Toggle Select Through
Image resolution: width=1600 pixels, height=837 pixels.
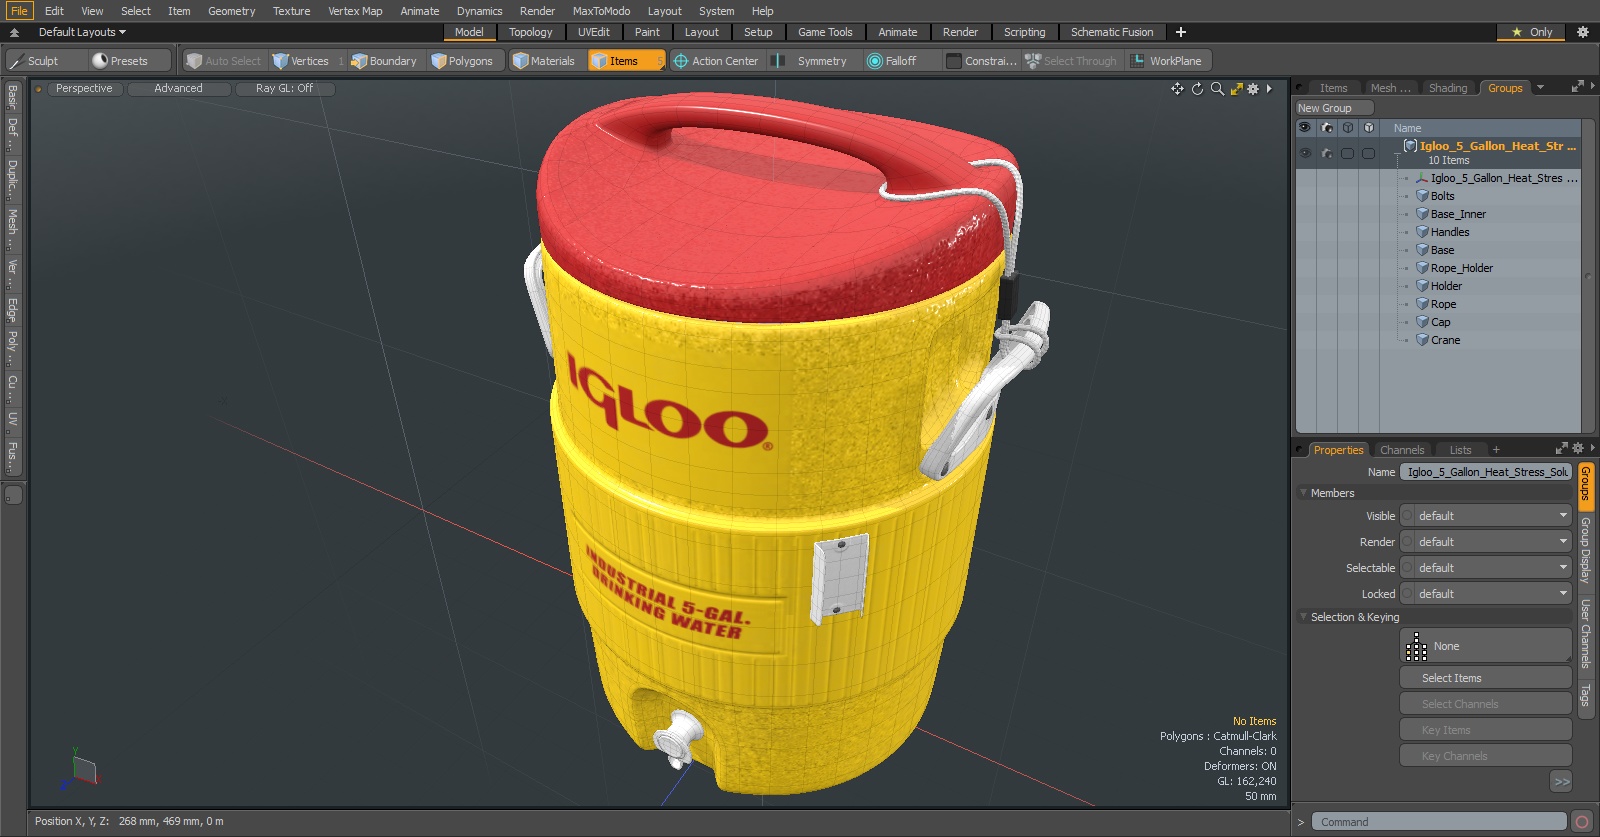(1071, 61)
